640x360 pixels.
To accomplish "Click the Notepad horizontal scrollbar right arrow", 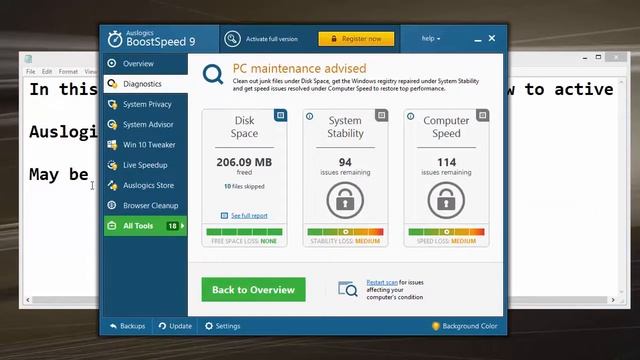I will (613, 300).
